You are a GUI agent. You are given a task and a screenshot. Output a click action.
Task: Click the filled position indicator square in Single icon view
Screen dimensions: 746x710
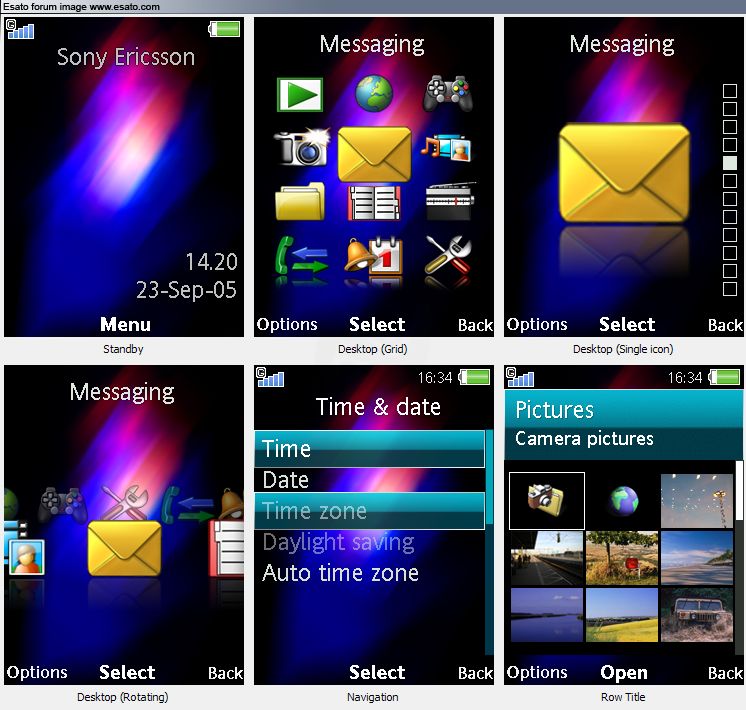[x=730, y=163]
